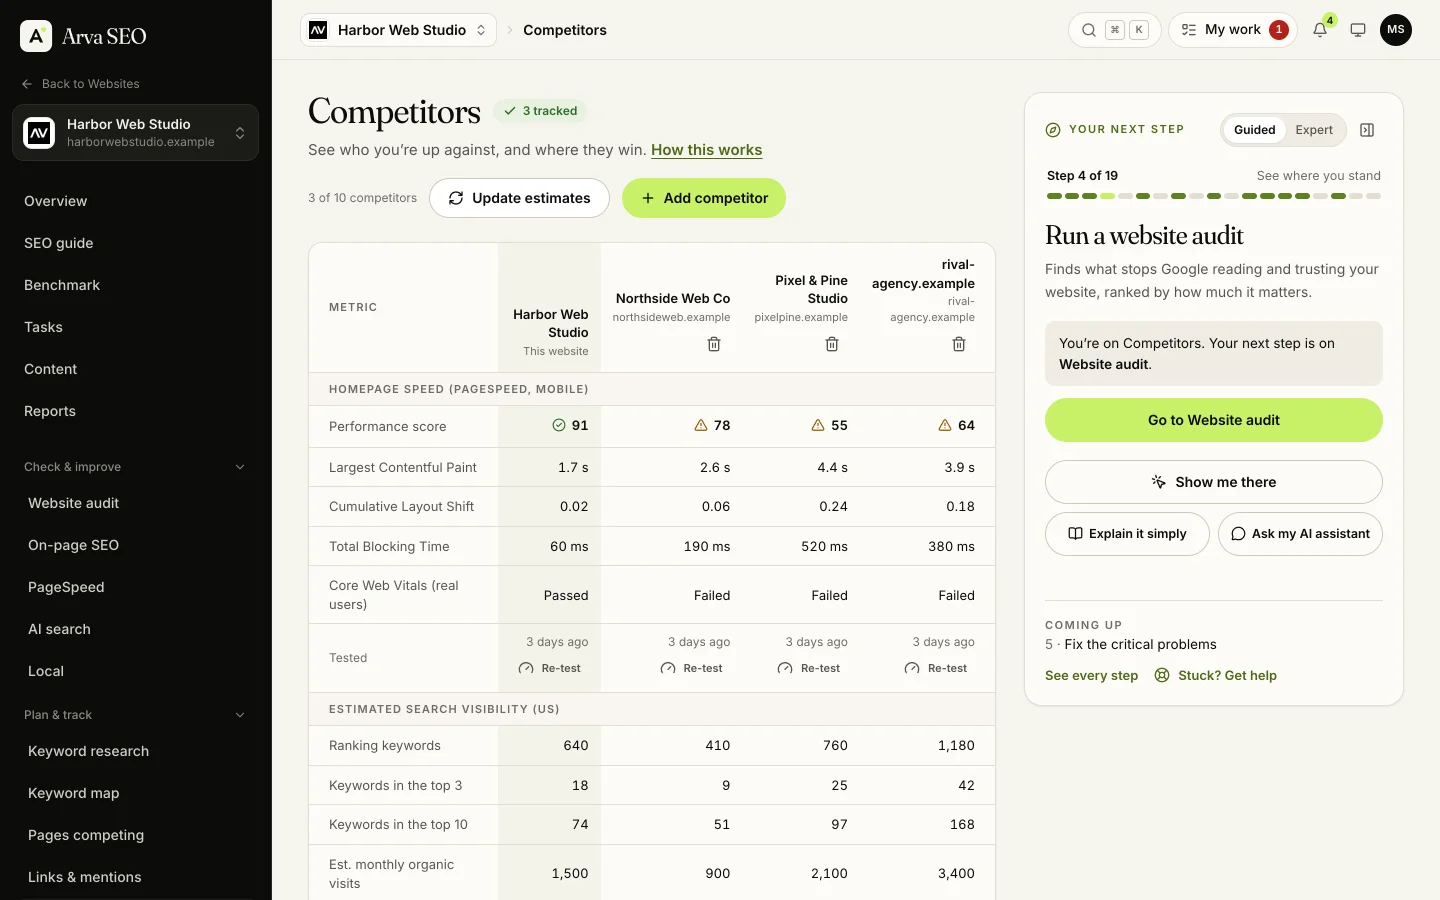1440x900 pixels.
Task: Go to SEO guide page
Action: coord(135,243)
